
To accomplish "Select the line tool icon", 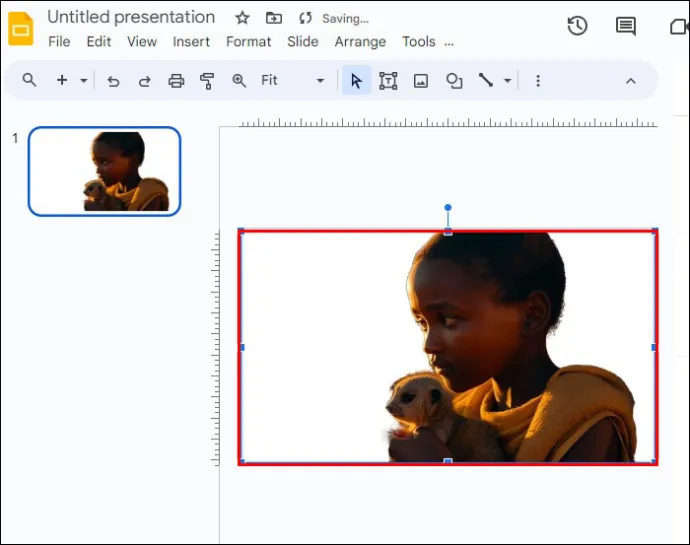I will 486,80.
